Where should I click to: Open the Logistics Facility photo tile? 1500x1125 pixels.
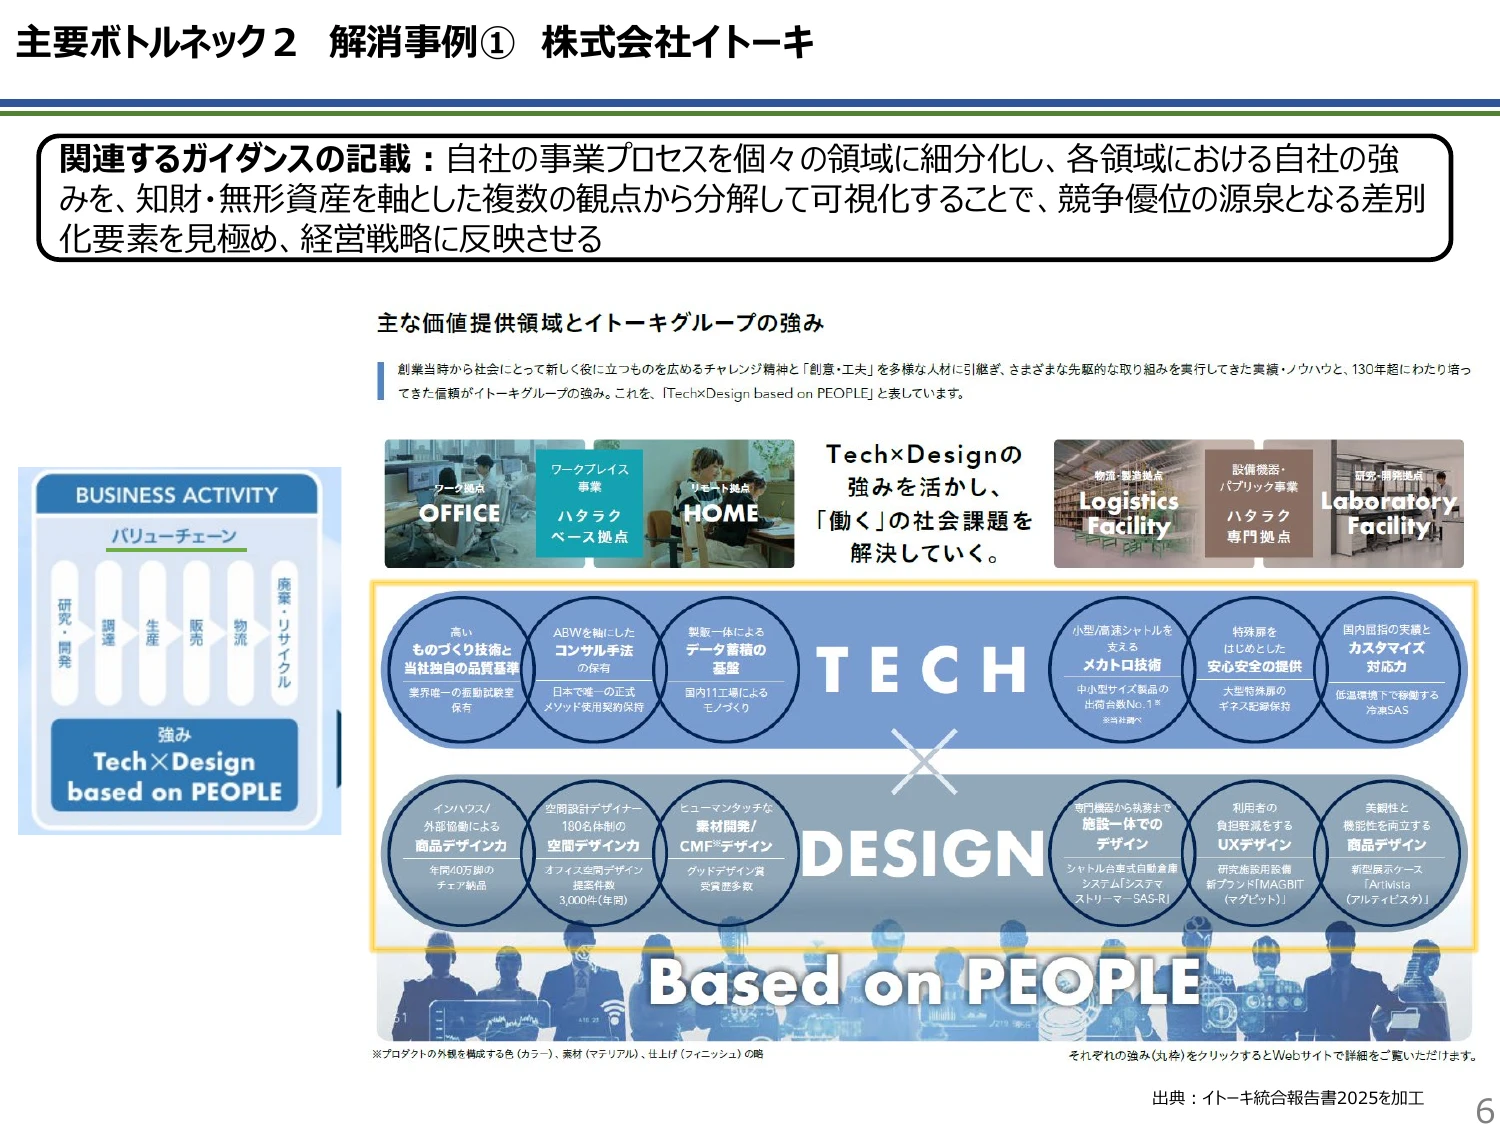1128,504
